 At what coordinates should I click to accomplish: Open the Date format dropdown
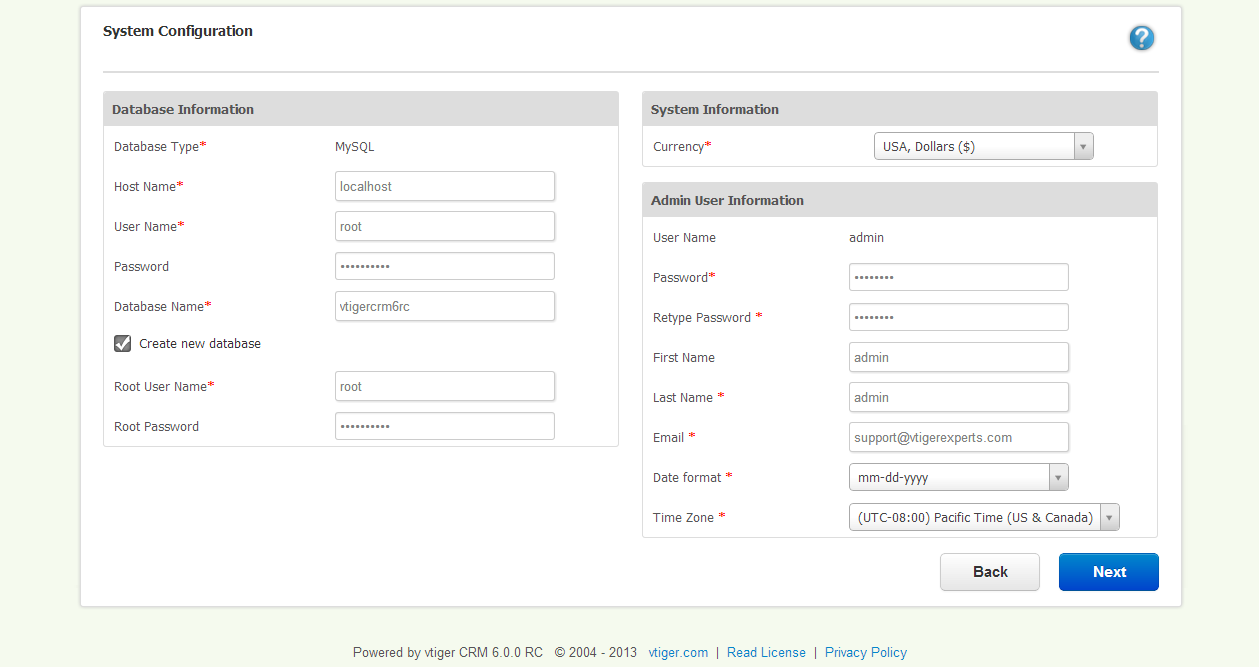point(958,477)
